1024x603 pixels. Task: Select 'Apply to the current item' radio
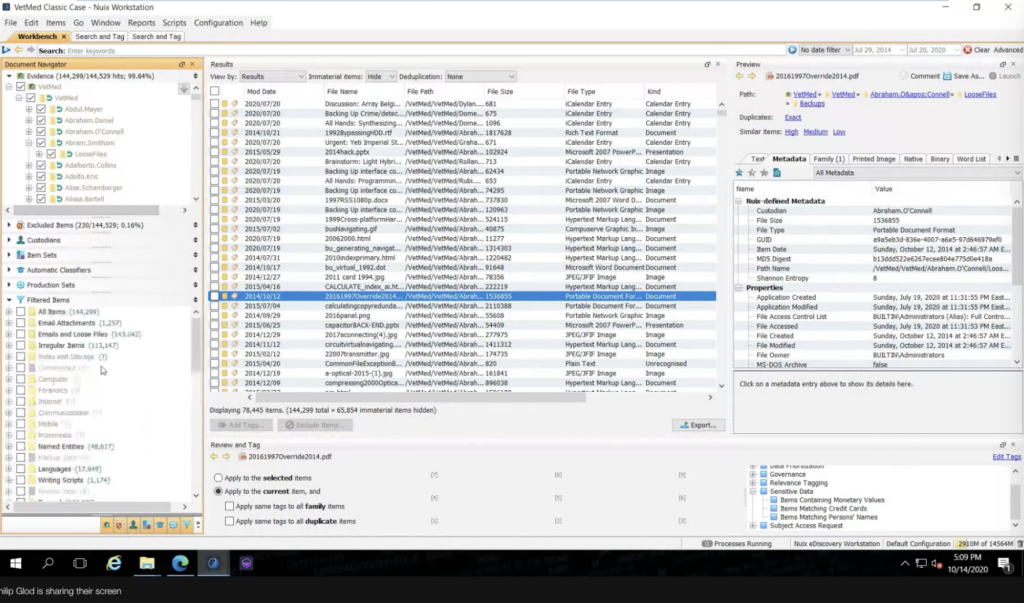click(x=218, y=491)
